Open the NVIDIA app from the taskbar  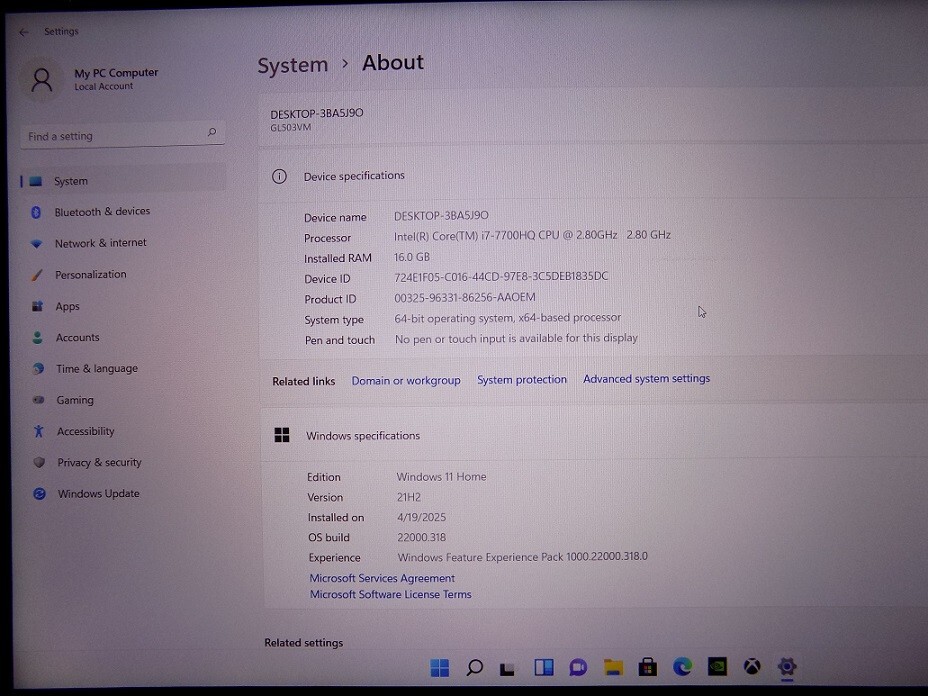[x=717, y=667]
